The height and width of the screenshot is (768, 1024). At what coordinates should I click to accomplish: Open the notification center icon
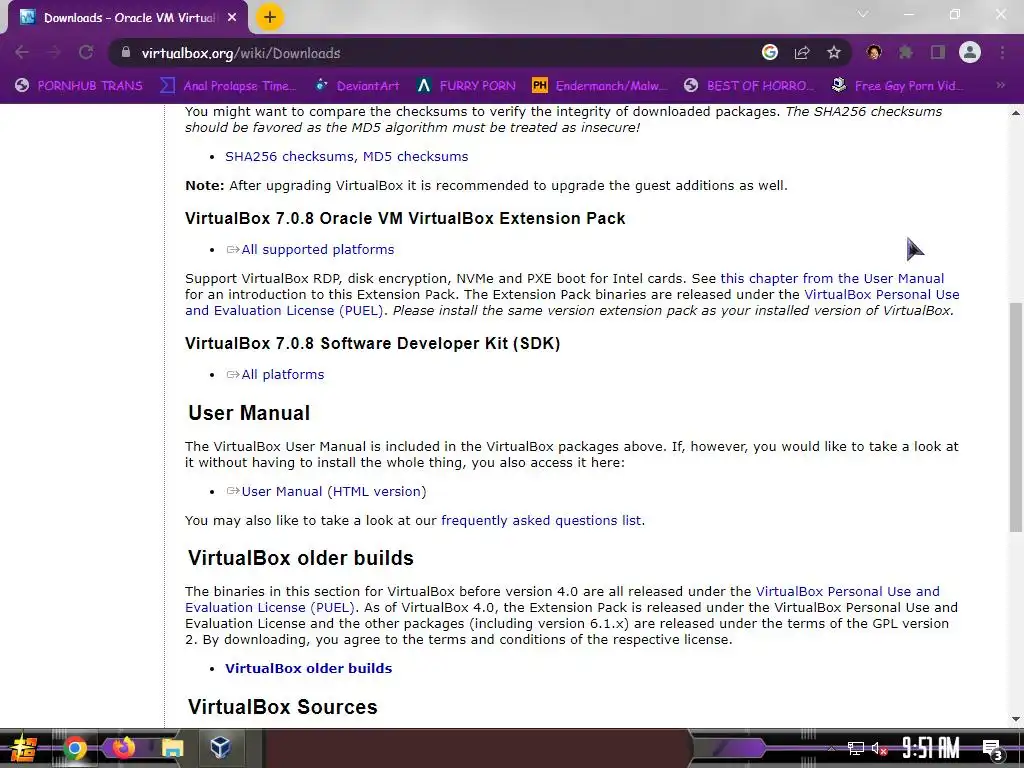point(993,749)
